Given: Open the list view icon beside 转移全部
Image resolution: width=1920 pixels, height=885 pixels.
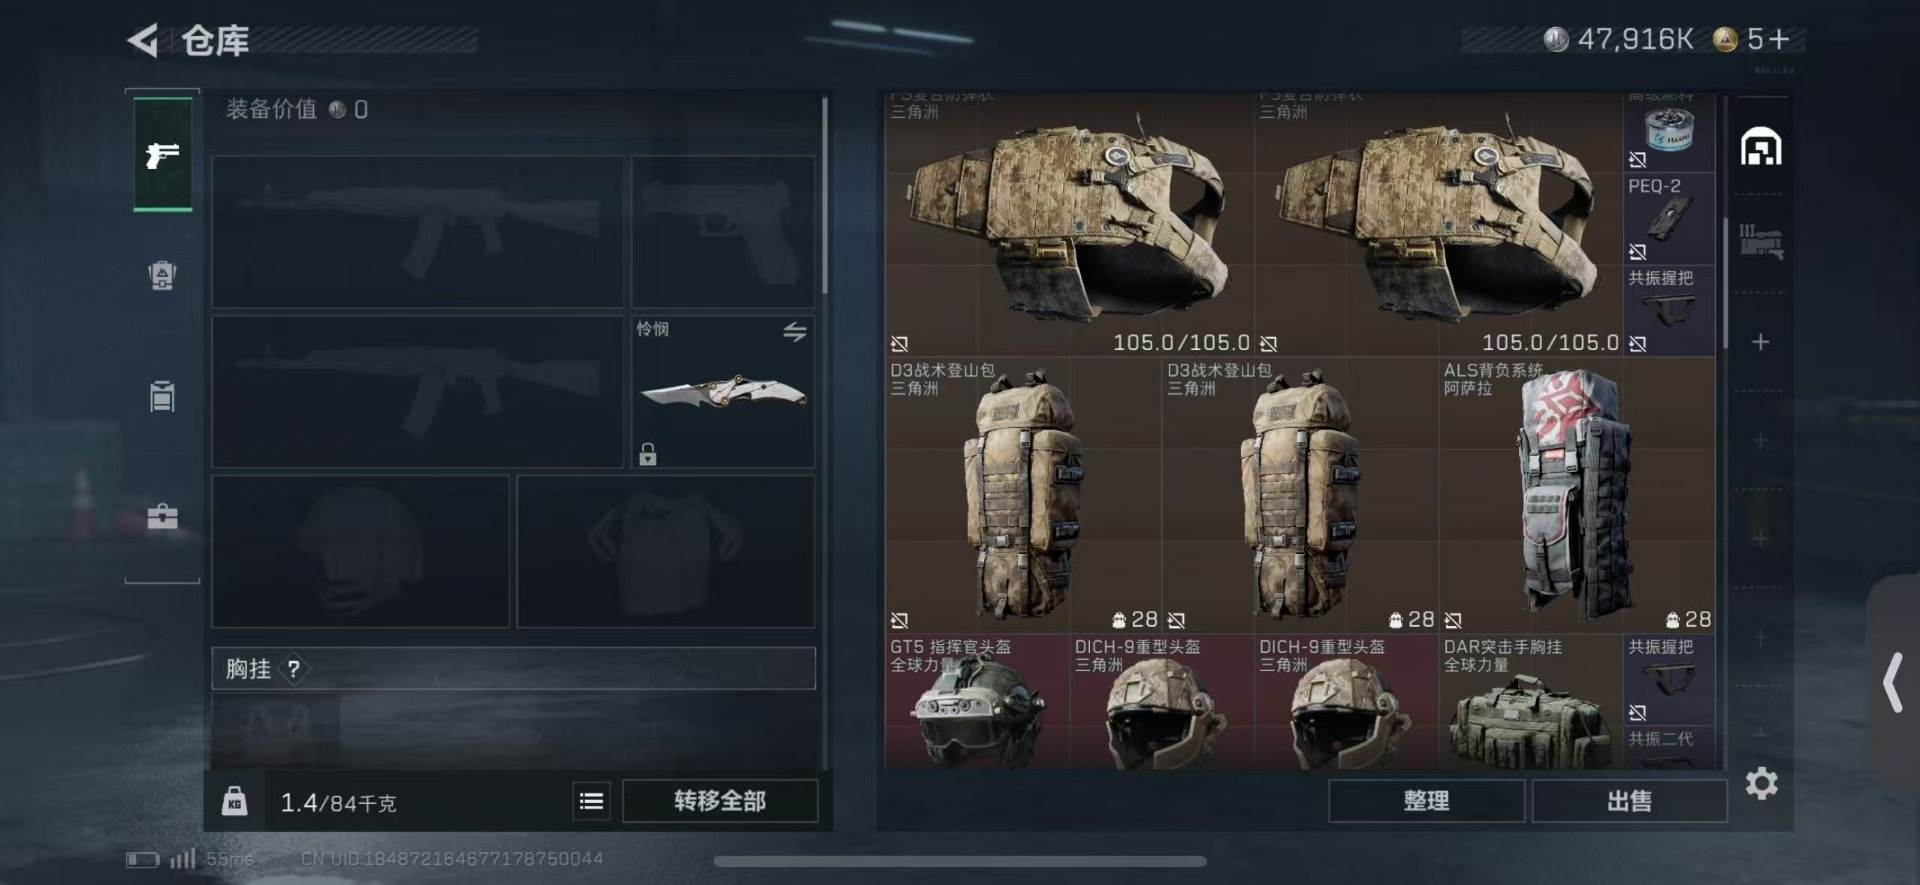Looking at the screenshot, I should coord(592,801).
